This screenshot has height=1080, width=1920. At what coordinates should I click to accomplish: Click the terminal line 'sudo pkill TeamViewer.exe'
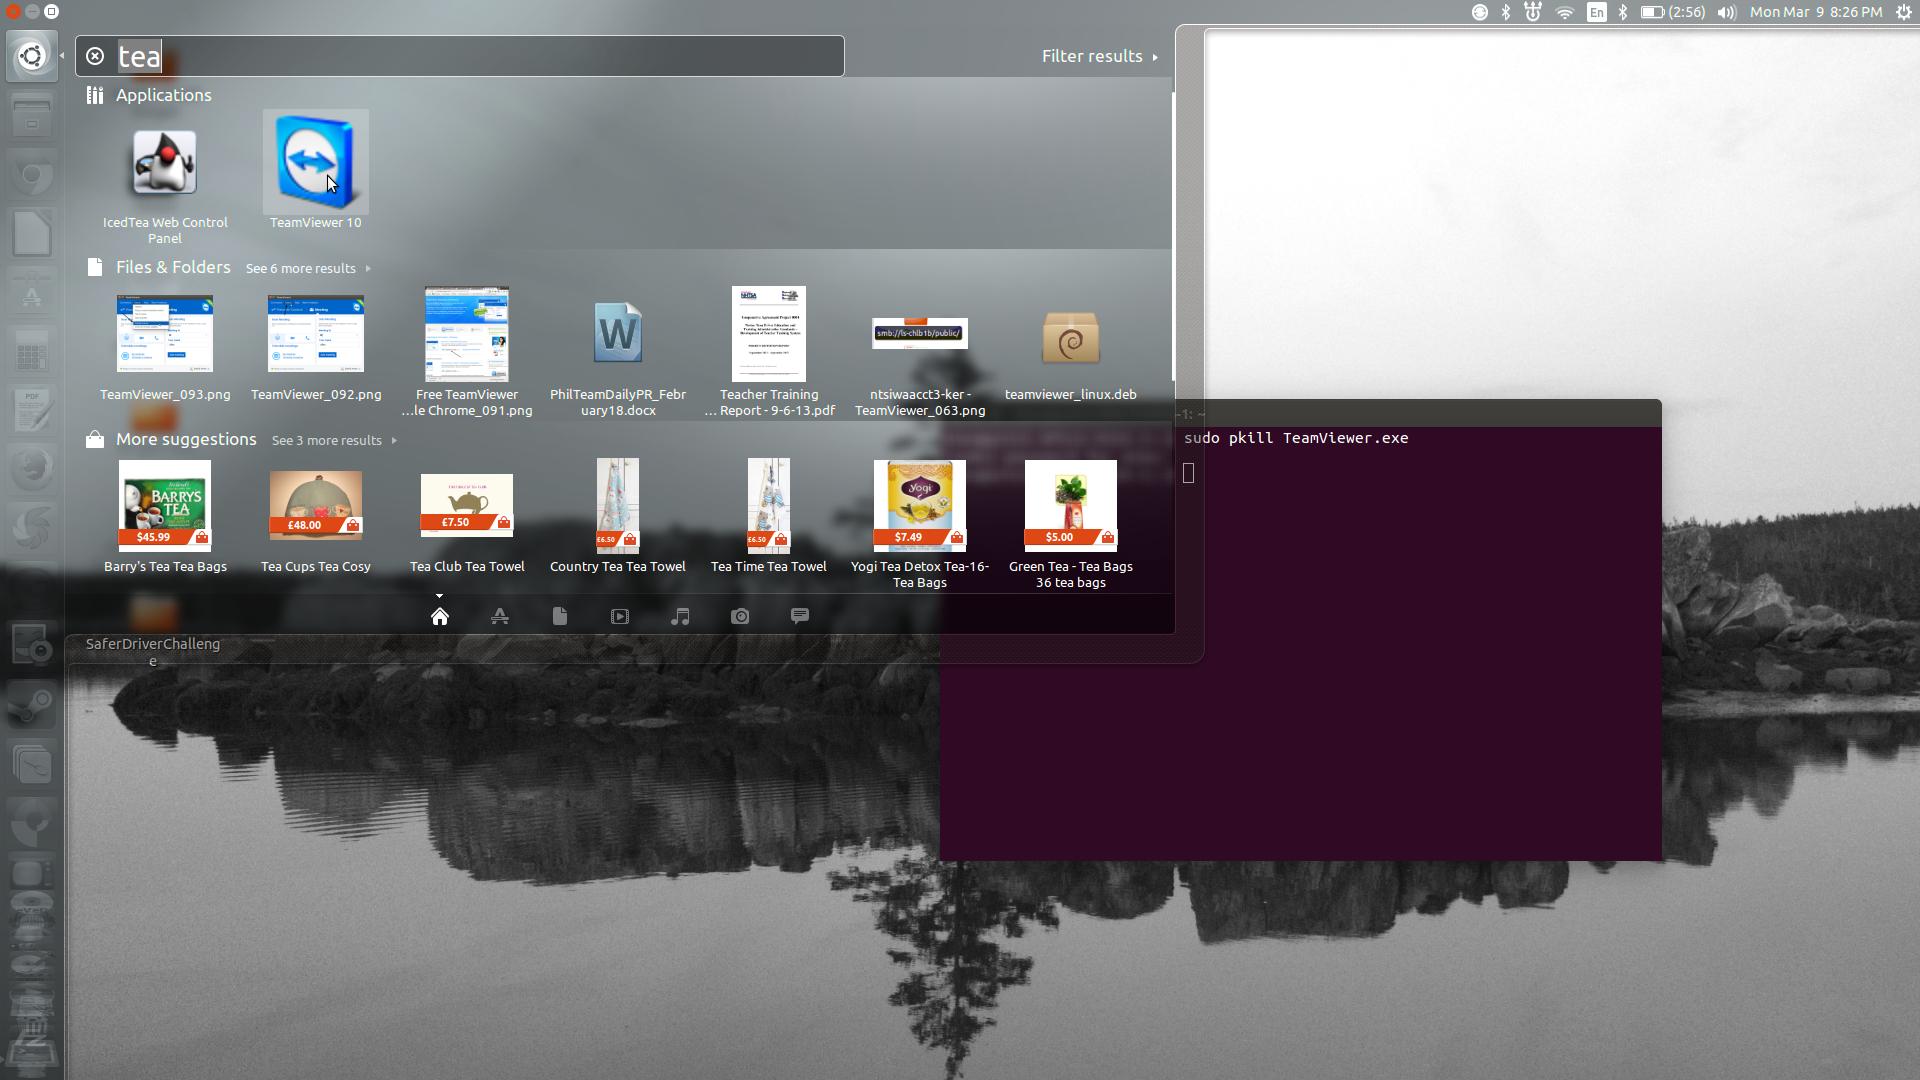point(1296,438)
